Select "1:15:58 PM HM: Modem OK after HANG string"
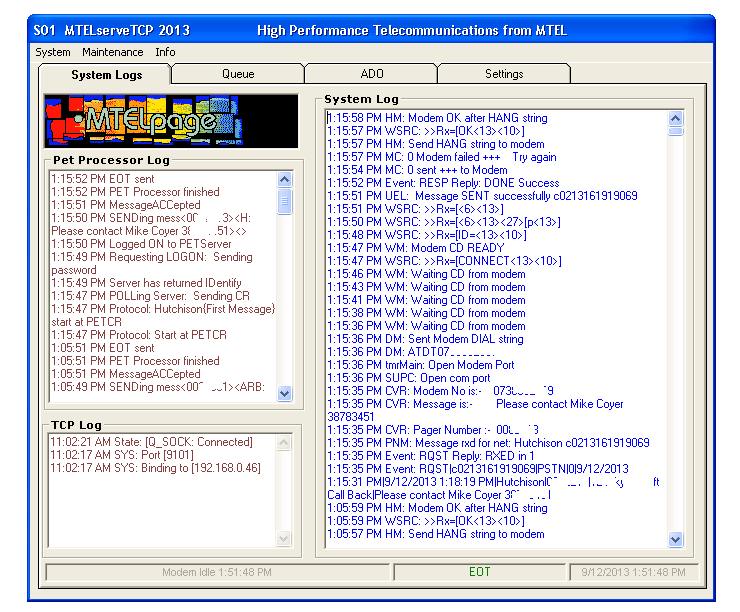Screen dimensions: 740x612 pos(437,118)
